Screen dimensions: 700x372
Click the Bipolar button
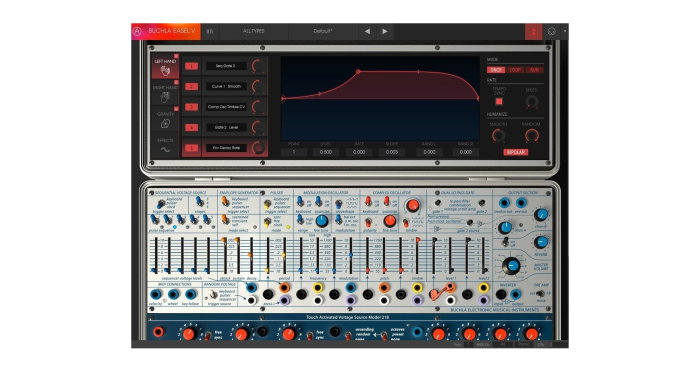(x=516, y=152)
